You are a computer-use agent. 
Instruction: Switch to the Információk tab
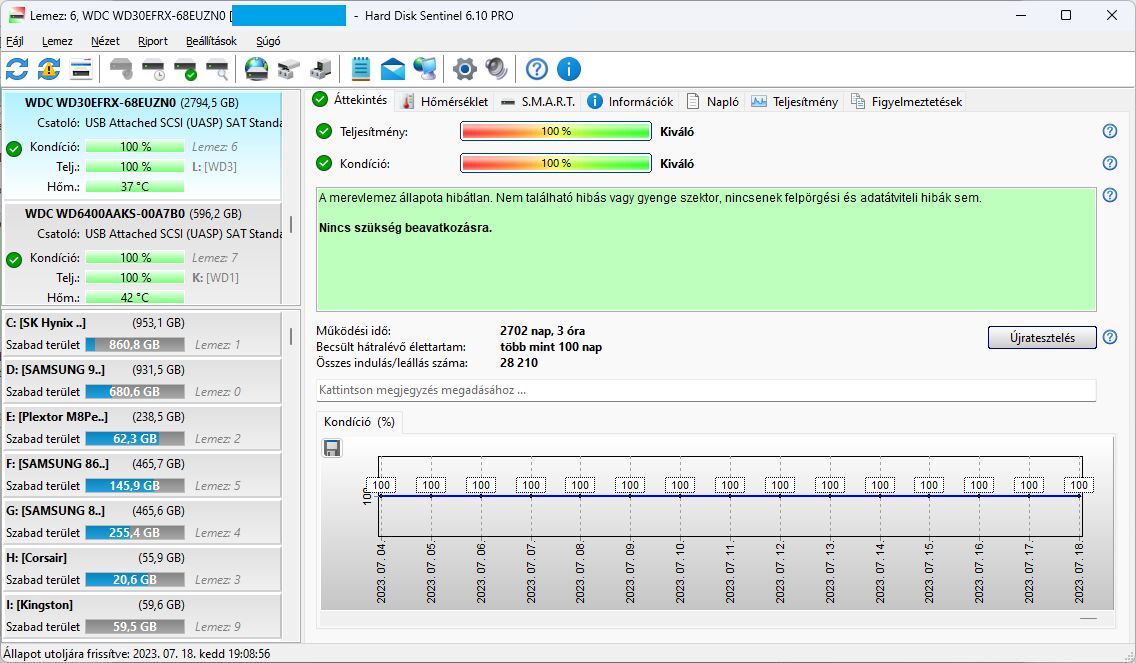pos(630,101)
